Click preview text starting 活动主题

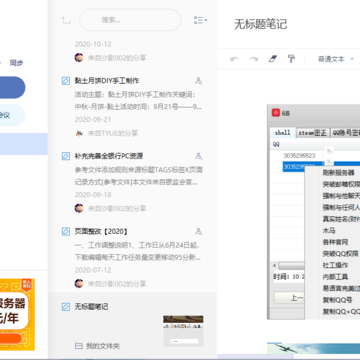click(138, 101)
